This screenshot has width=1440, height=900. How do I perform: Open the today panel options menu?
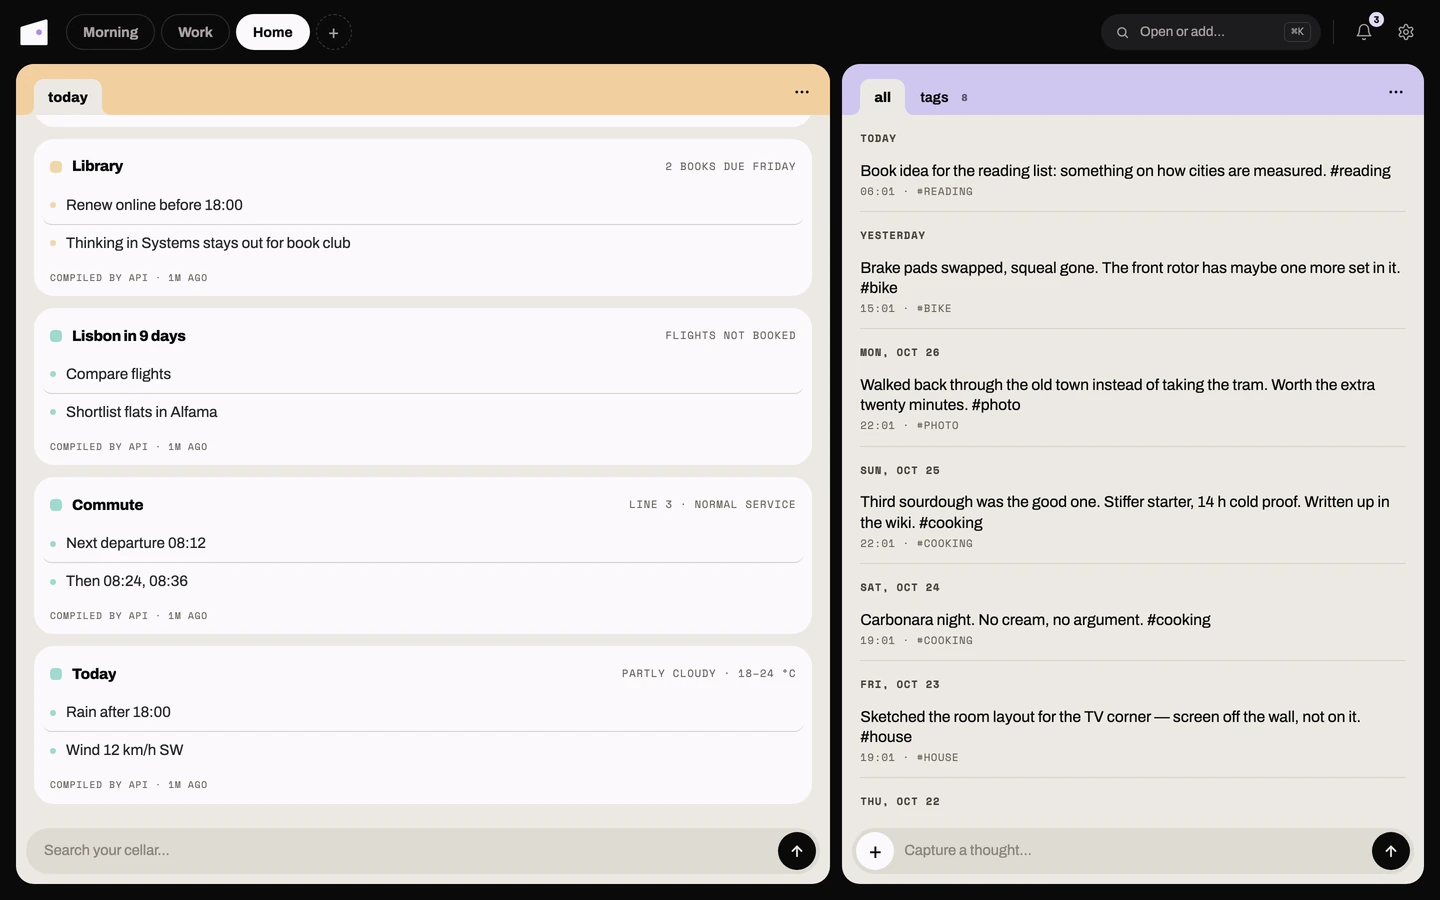coord(802,92)
